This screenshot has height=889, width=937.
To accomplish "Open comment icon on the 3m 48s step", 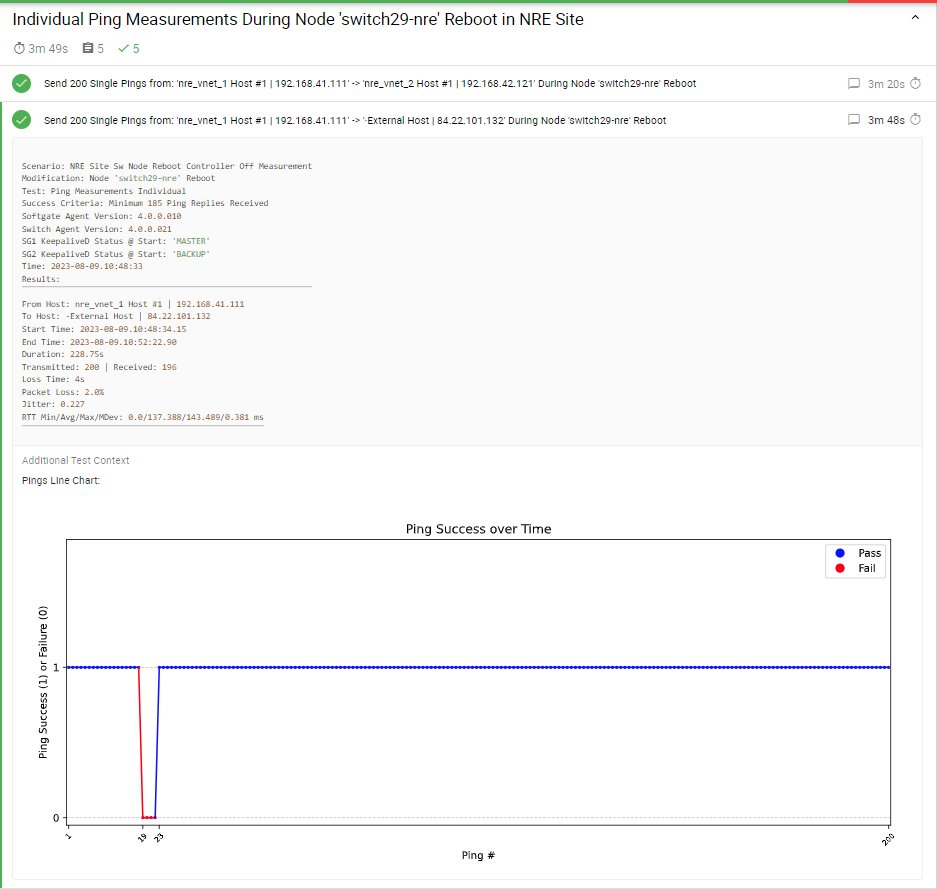I will pyautogui.click(x=854, y=120).
